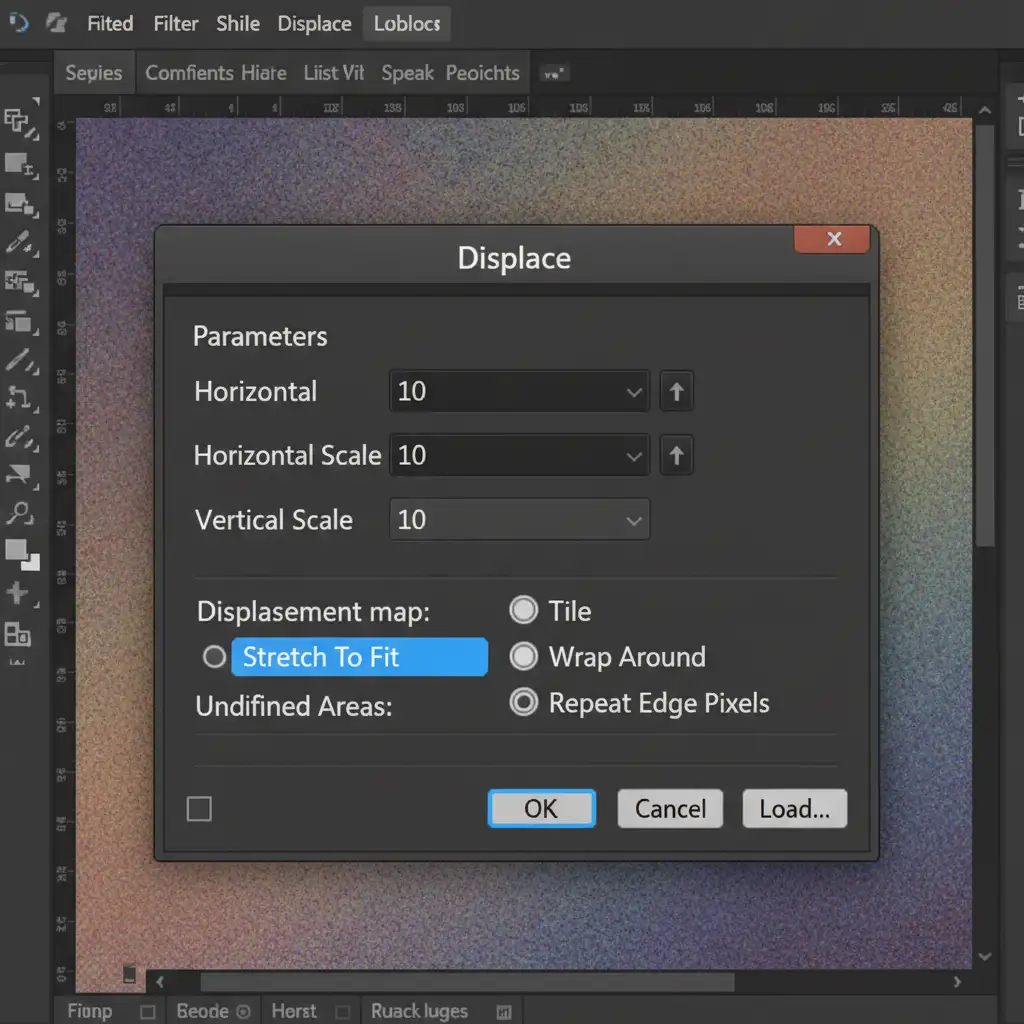The height and width of the screenshot is (1024, 1024).
Task: Select the Eyedropper tool in left toolbar
Action: pyautogui.click(x=18, y=242)
